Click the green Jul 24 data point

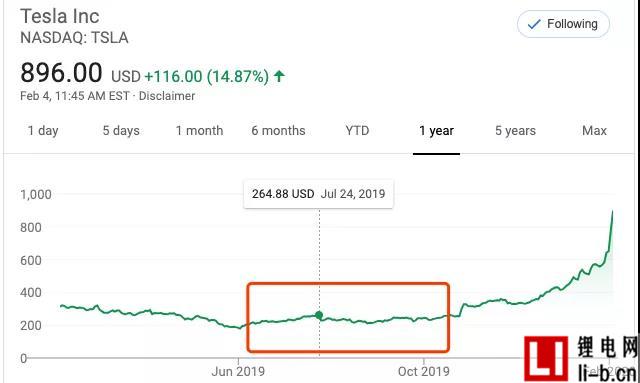tap(319, 315)
